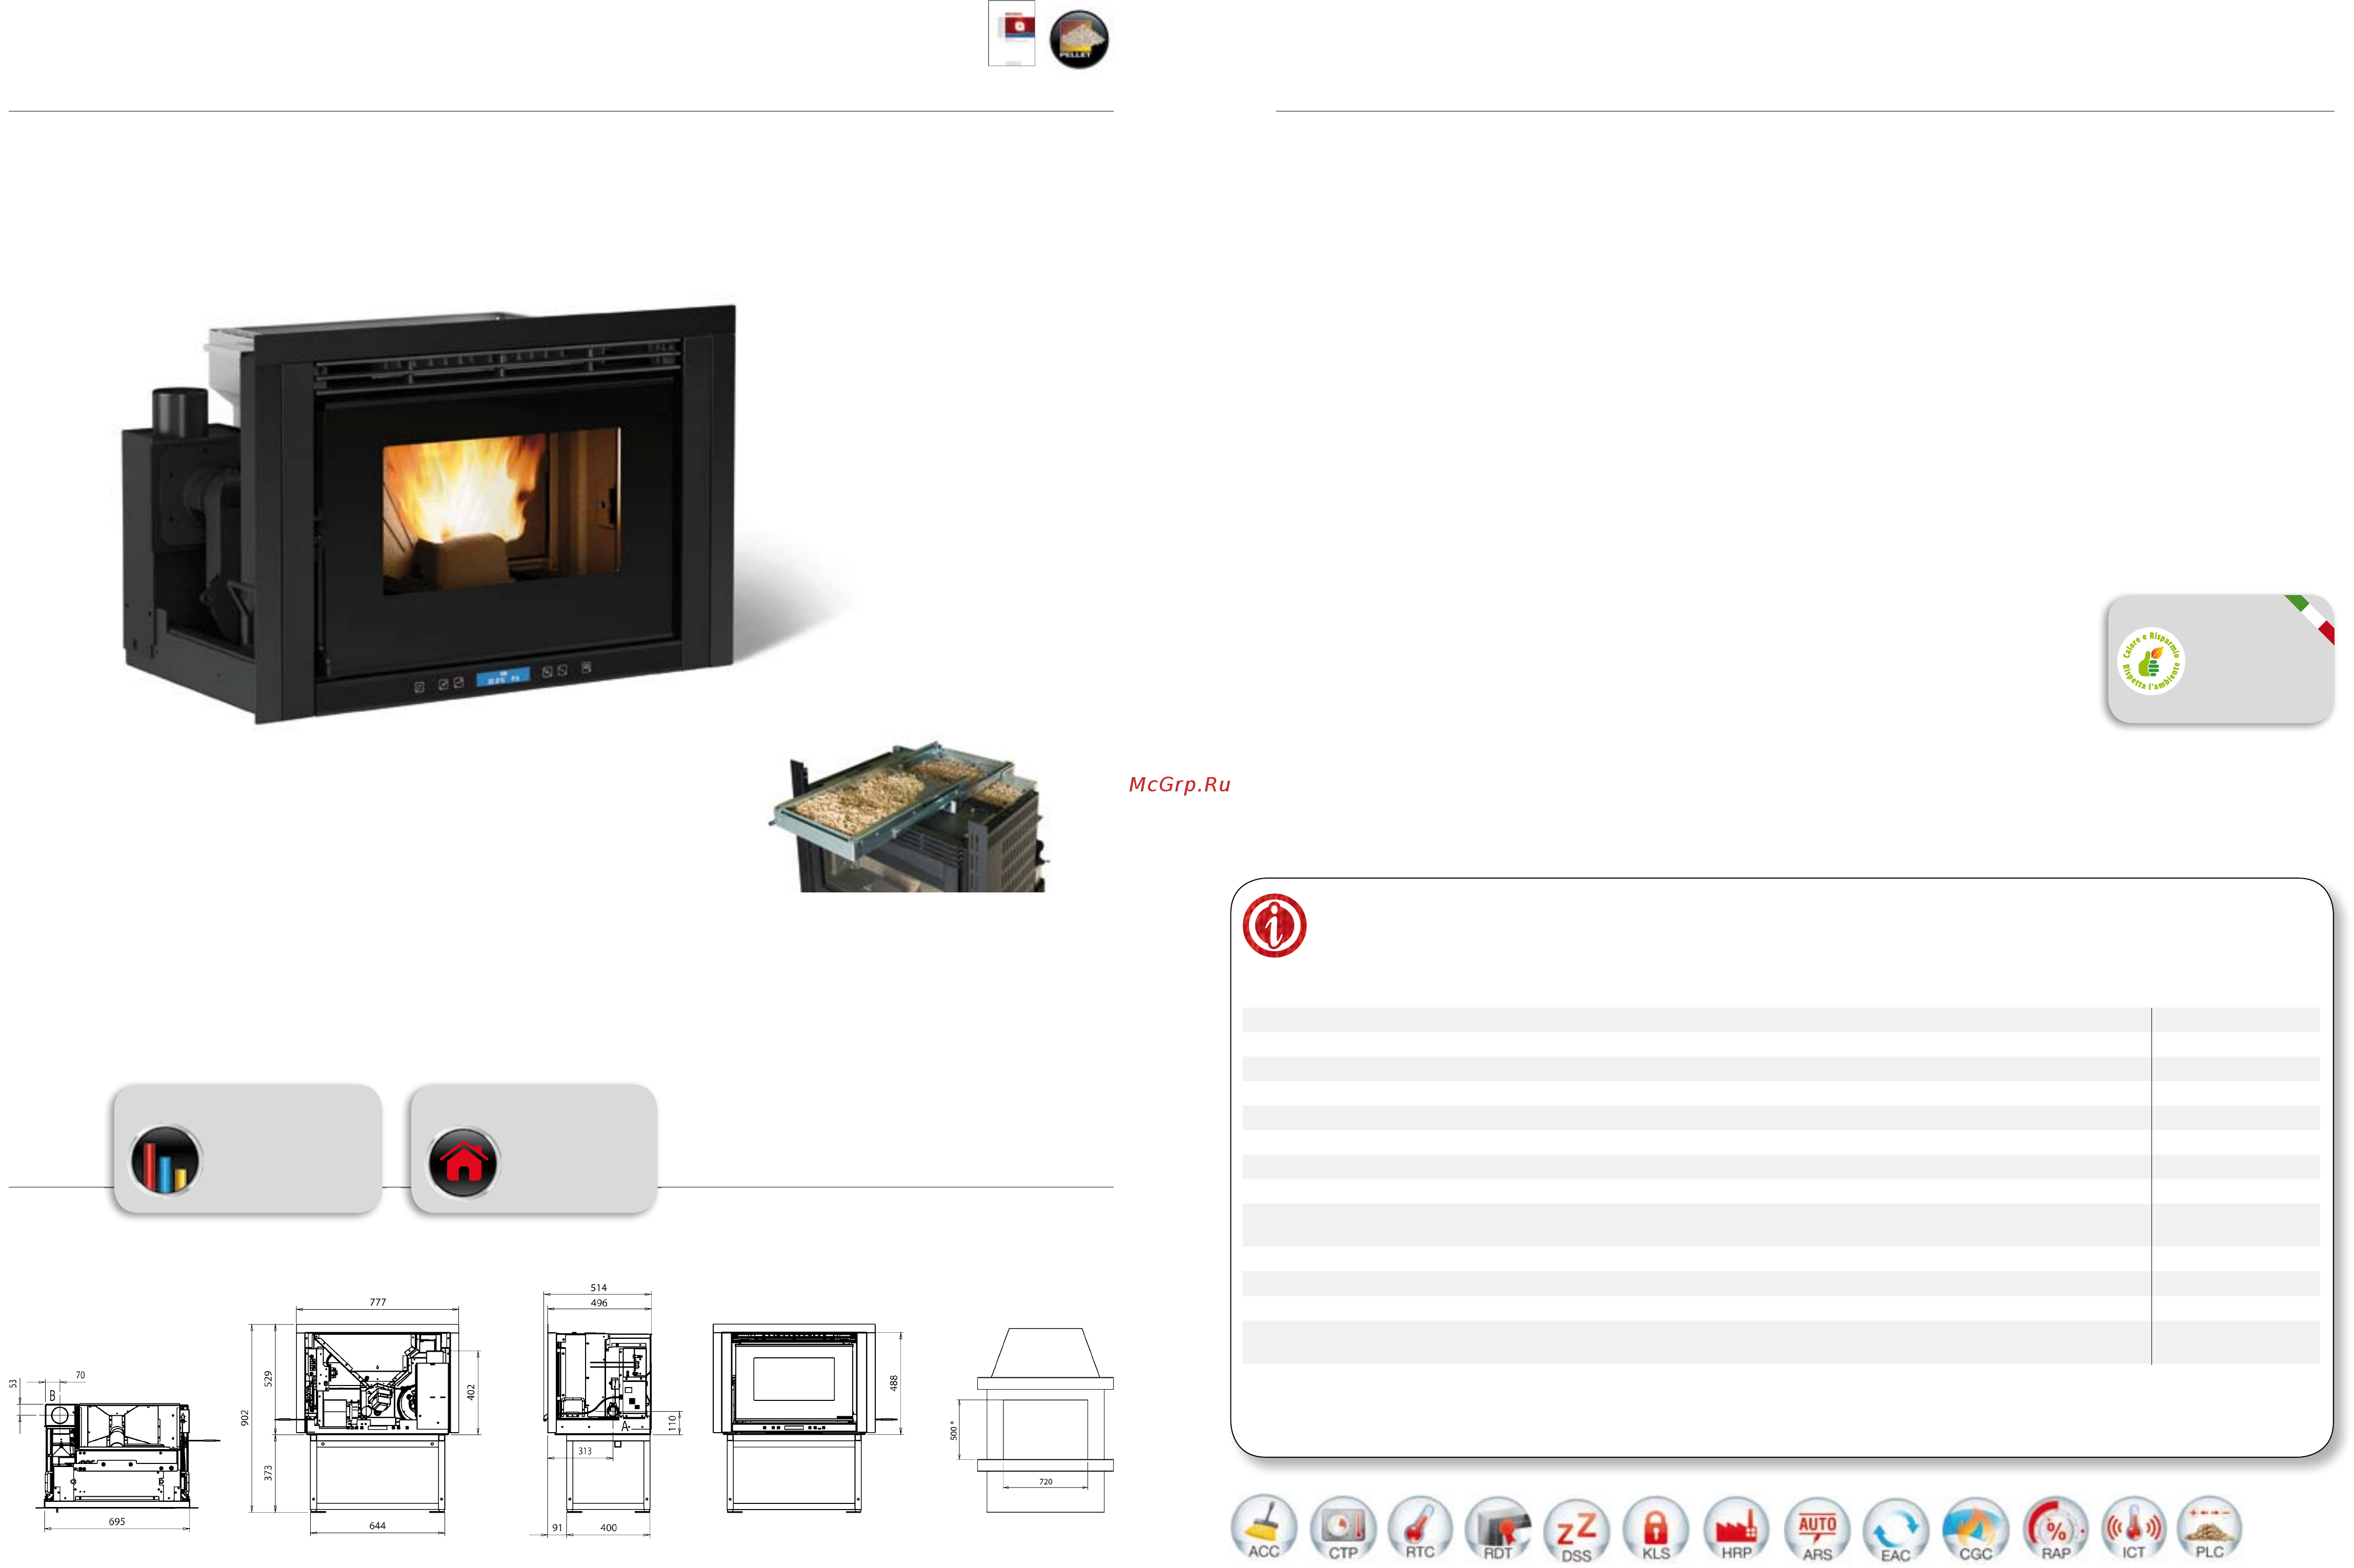
Task: Click the pellet loading drawer photo
Action: 908,816
